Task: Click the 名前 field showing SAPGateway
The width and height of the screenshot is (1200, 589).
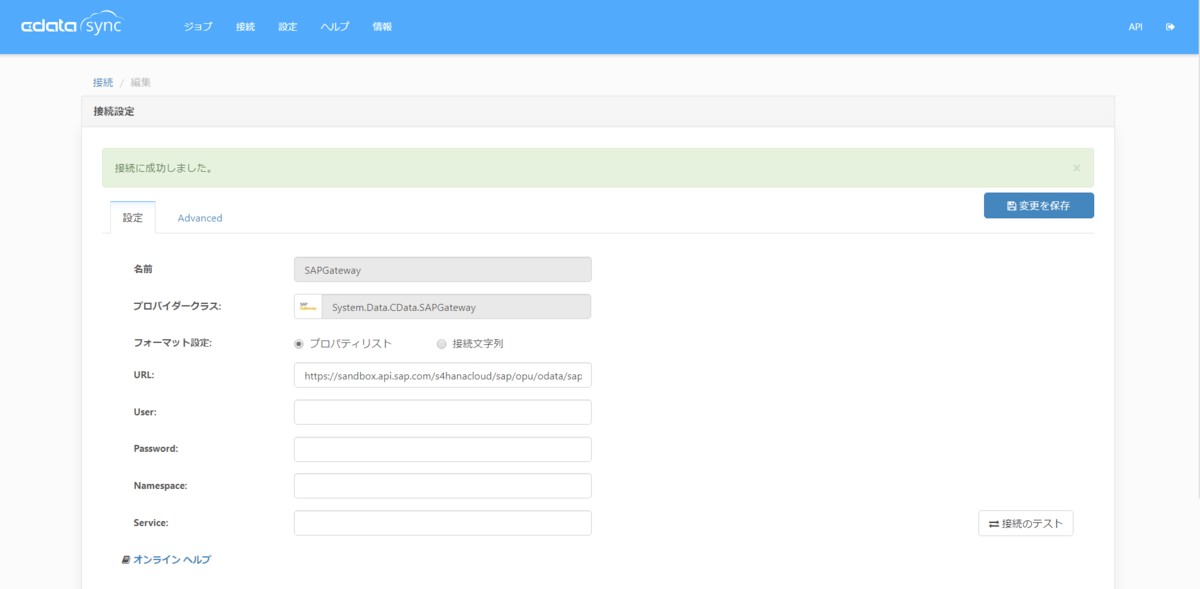Action: coord(443,269)
